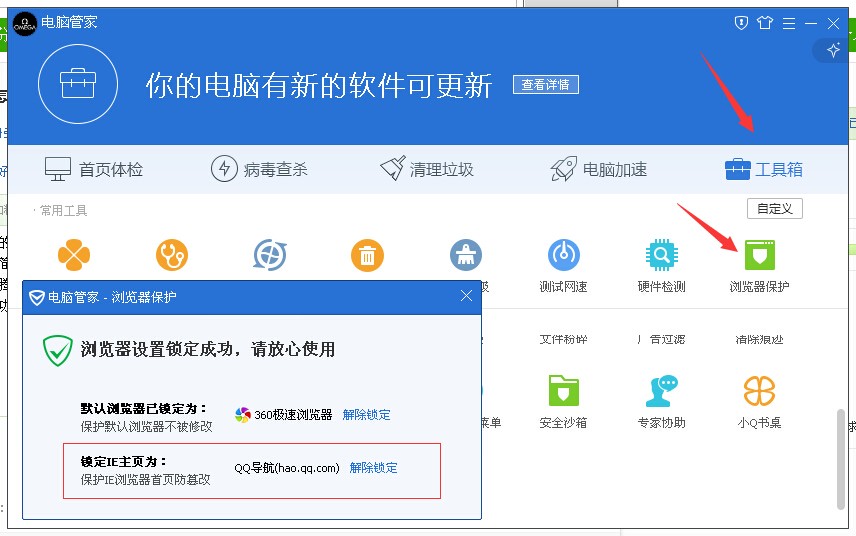Click the 你的电脑有新的软件可更新 headline

[319, 86]
